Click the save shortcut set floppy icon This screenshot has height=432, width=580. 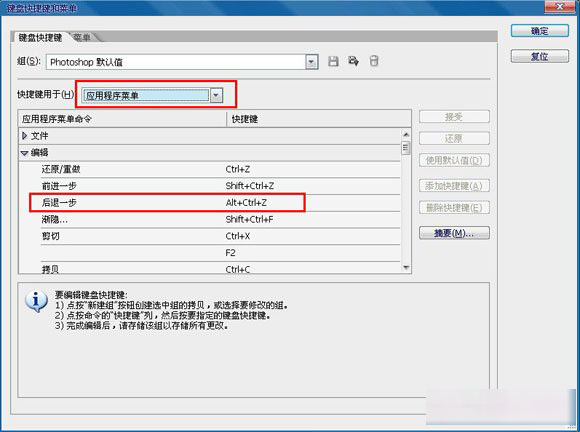[x=333, y=61]
